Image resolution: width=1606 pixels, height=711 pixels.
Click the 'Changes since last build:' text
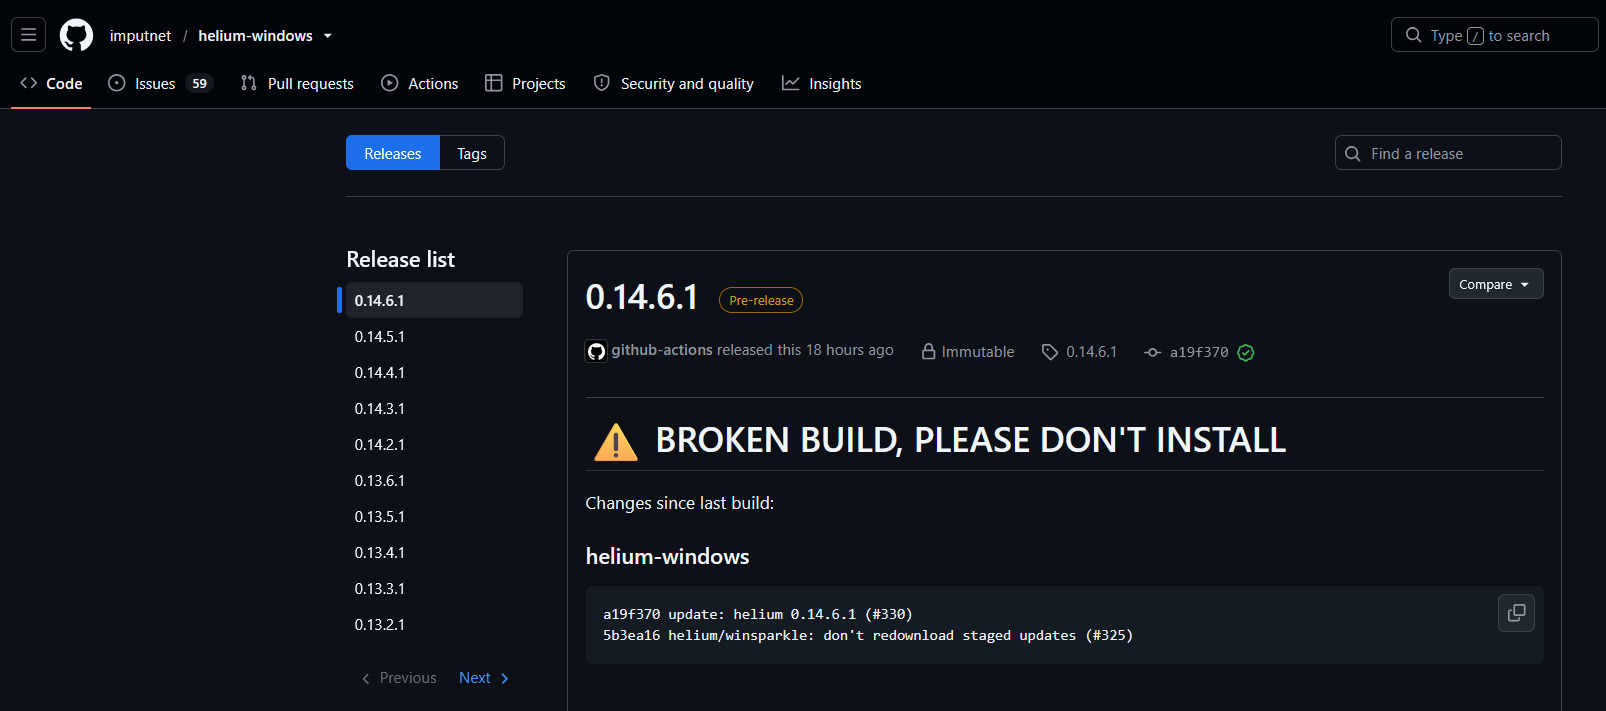[x=679, y=503]
